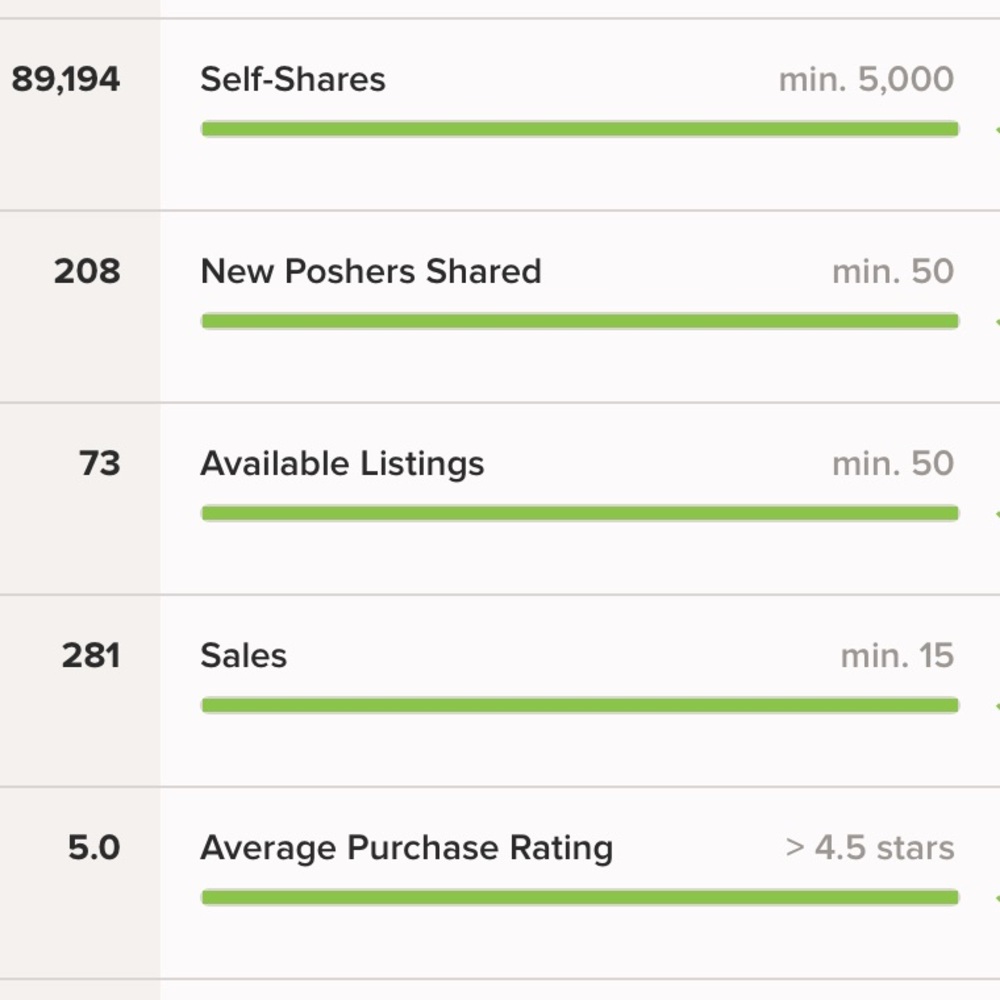1000x1000 pixels.
Task: Click the Self-Shares label
Action: 293,80
